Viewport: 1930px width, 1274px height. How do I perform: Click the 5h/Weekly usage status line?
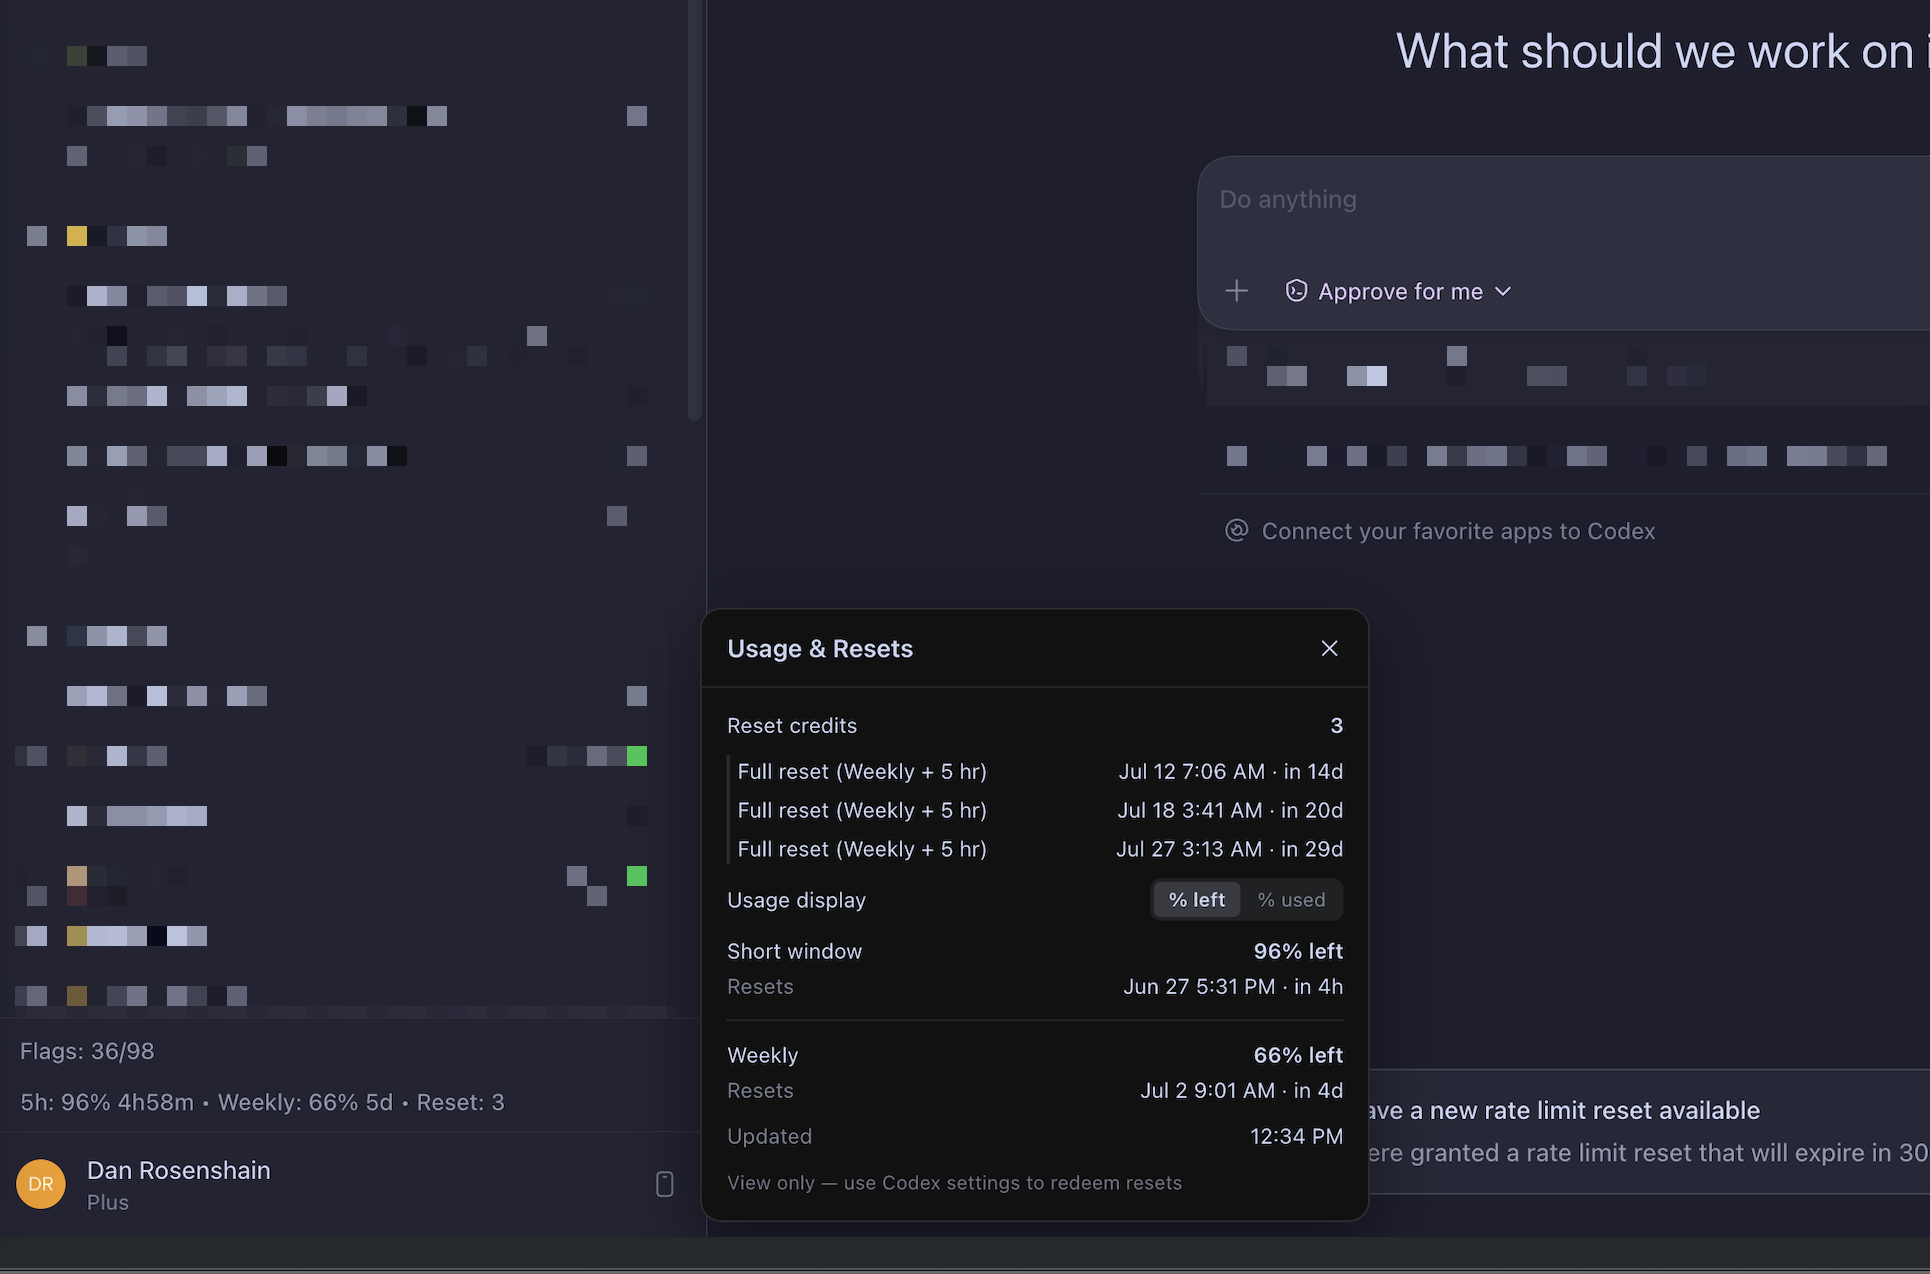(x=262, y=1102)
